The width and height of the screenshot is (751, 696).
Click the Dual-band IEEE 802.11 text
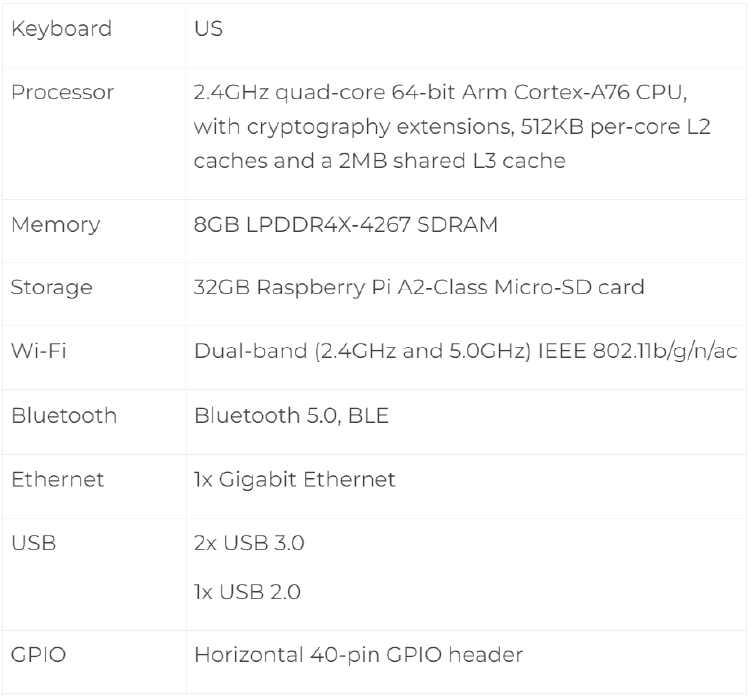pos(466,352)
